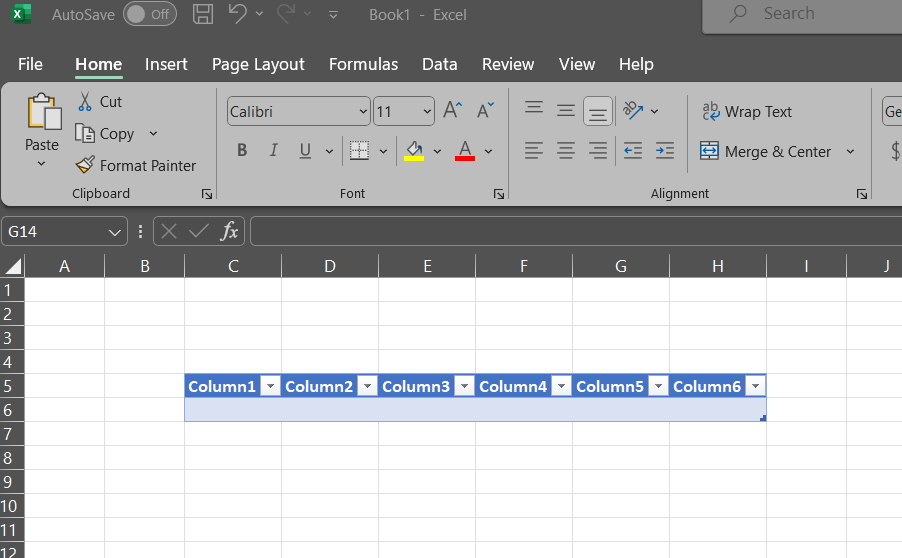Expand the Borders dropdown arrow
The width and height of the screenshot is (902, 558).
[383, 151]
